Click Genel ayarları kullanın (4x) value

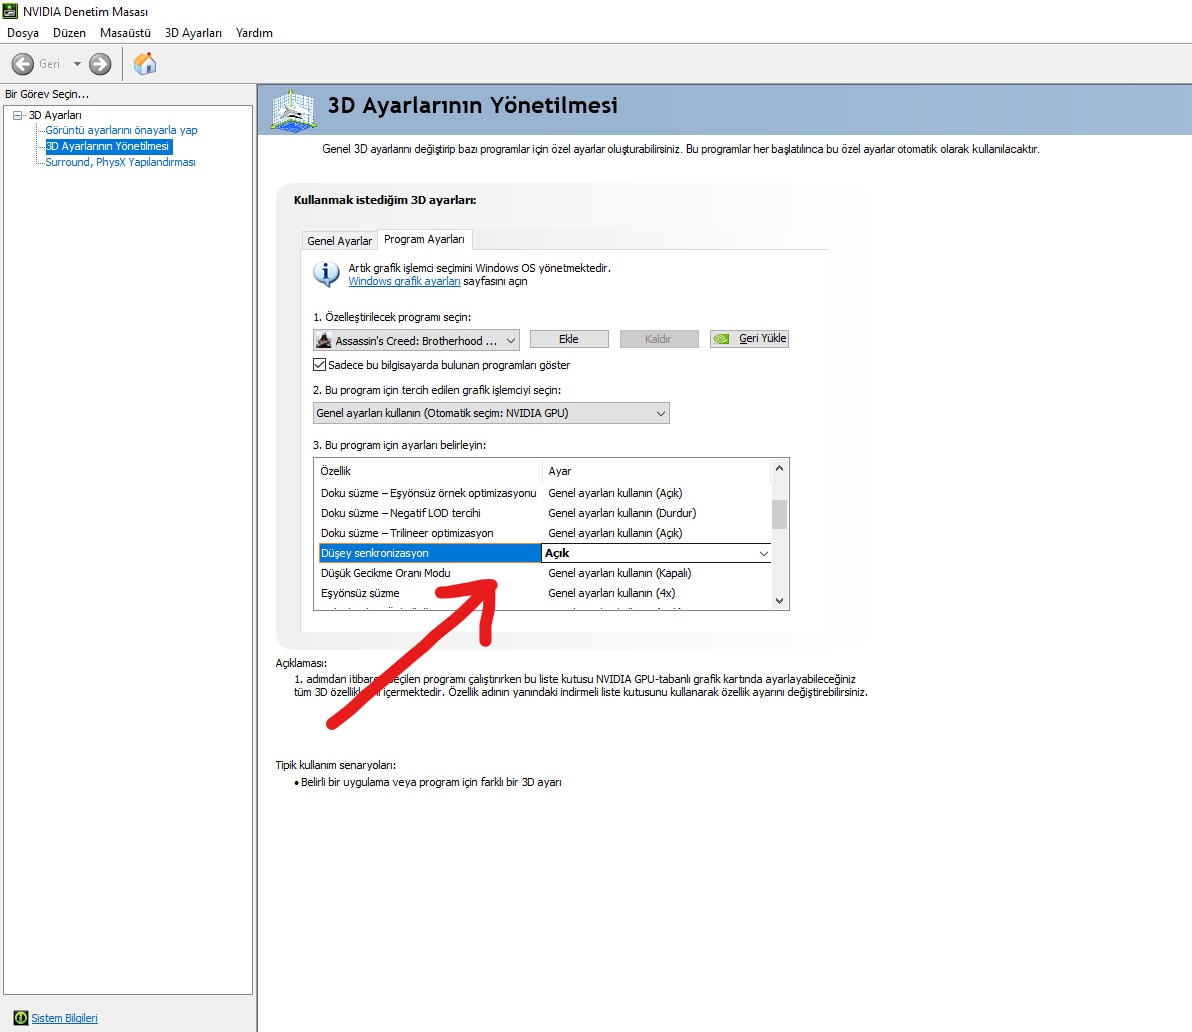611,593
